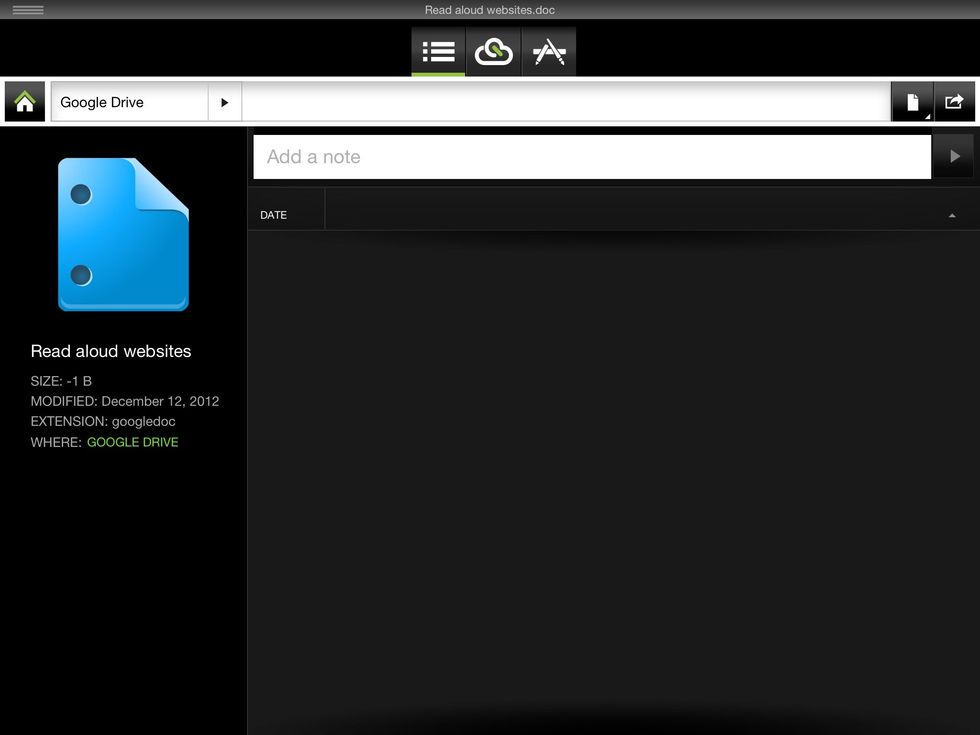Click the MODIFIED date metadata text
The height and width of the screenshot is (735, 980).
pyautogui.click(x=124, y=401)
